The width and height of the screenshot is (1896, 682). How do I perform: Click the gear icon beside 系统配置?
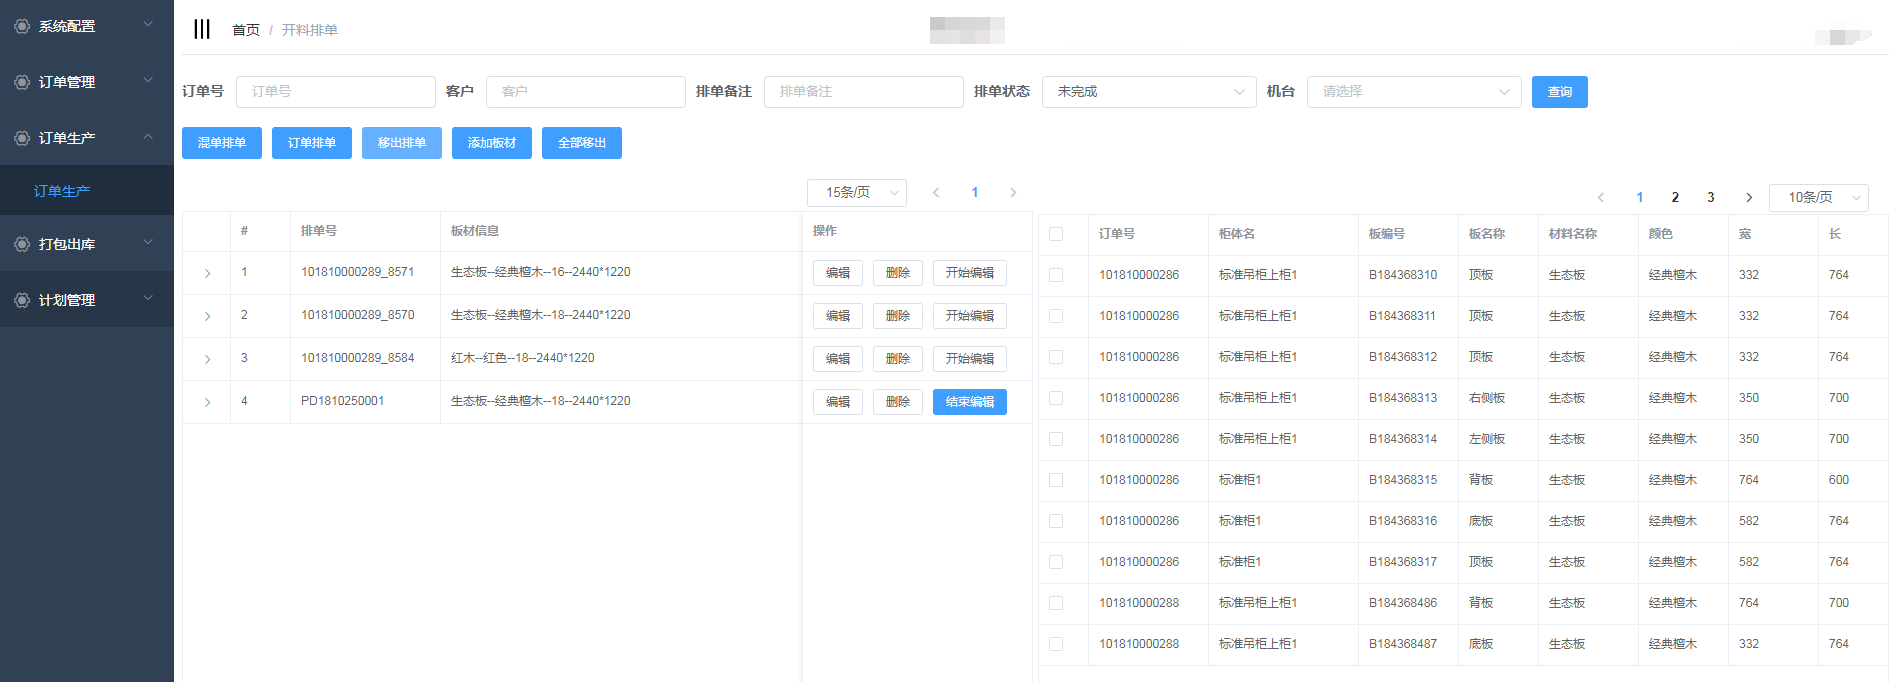22,26
